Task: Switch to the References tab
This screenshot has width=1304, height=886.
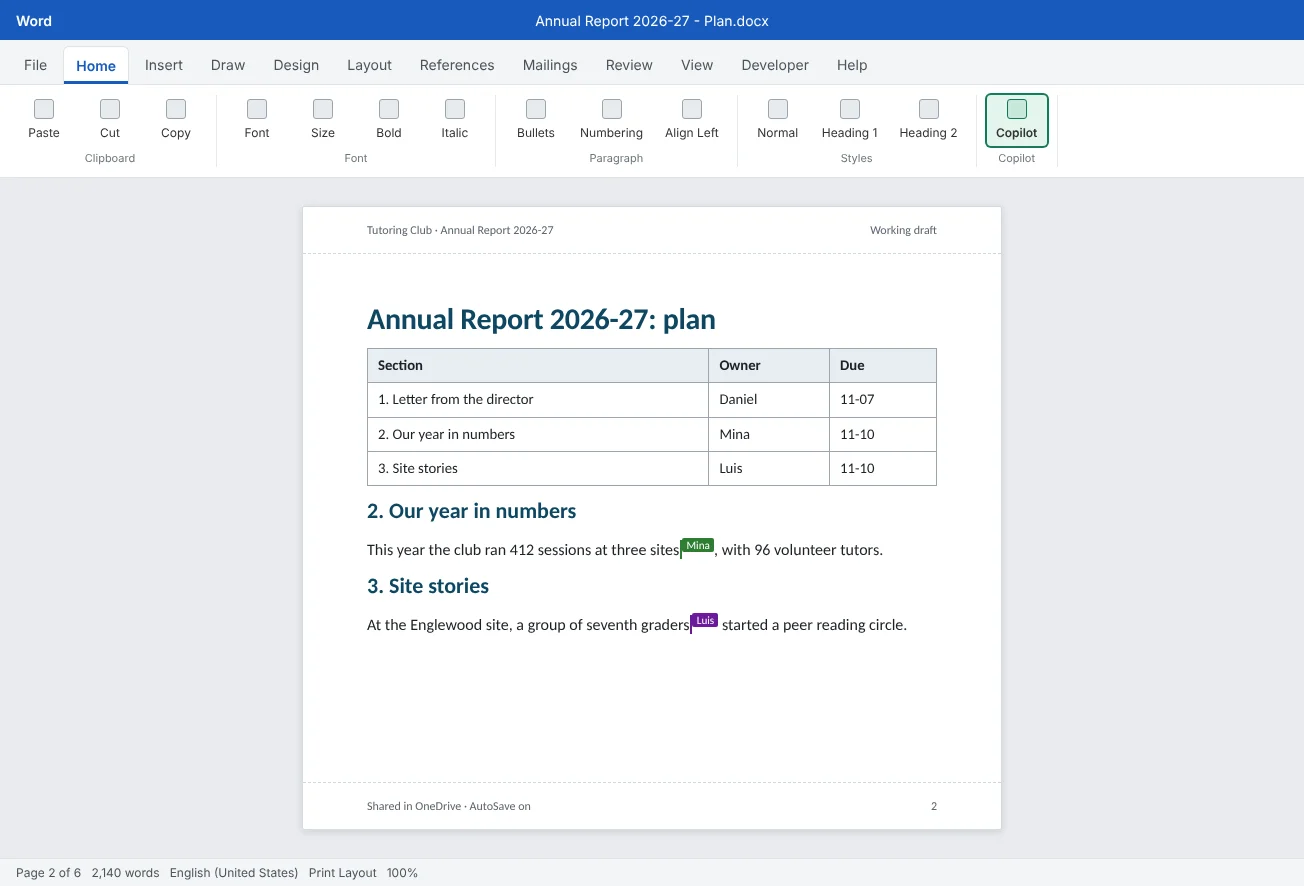Action: [x=457, y=65]
